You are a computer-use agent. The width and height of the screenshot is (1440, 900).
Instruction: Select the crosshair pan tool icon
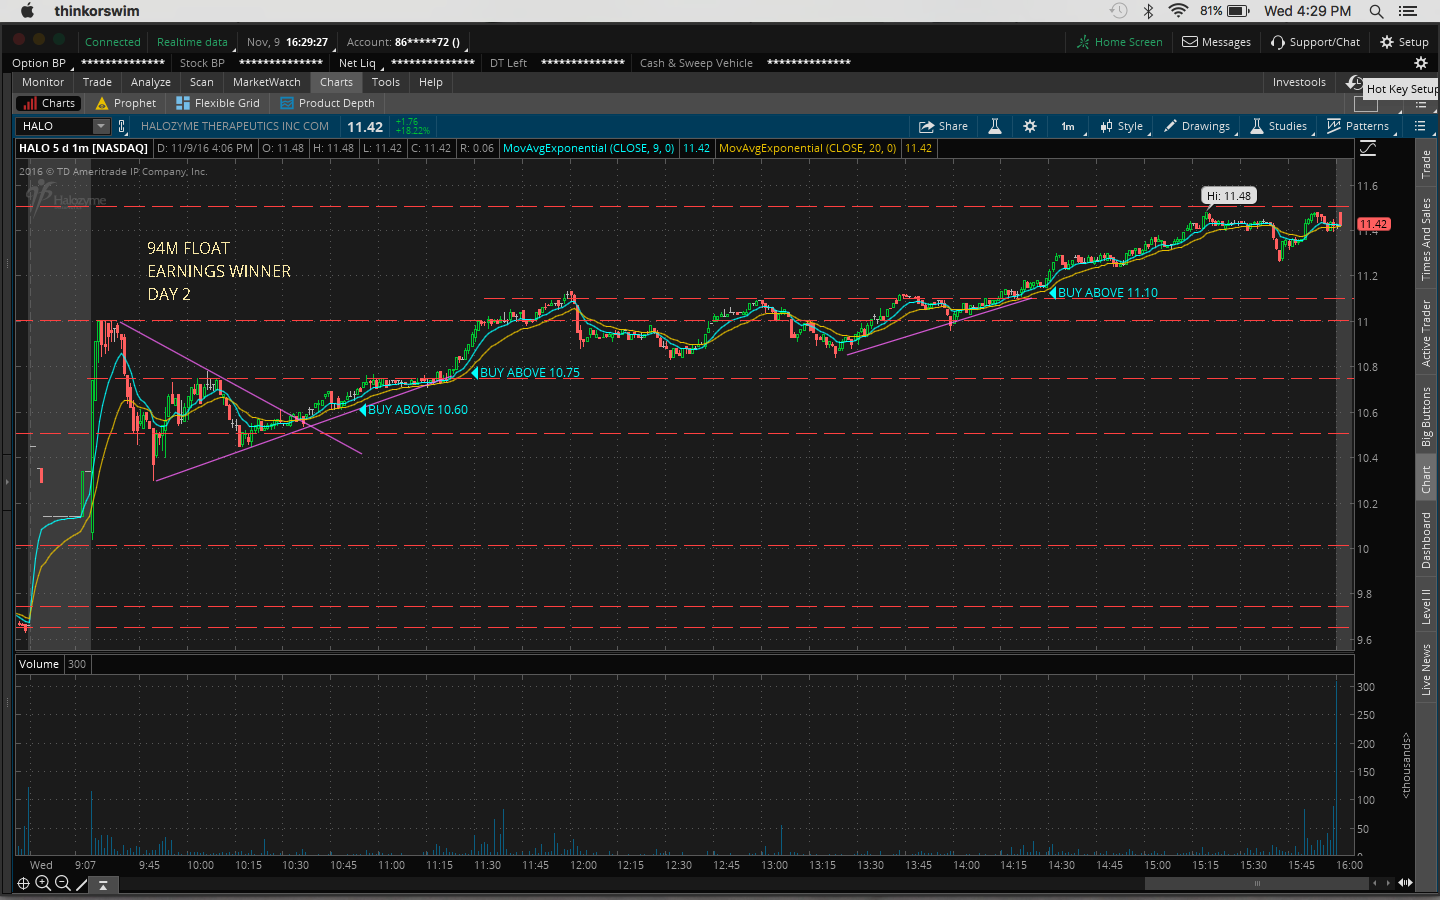tap(23, 883)
